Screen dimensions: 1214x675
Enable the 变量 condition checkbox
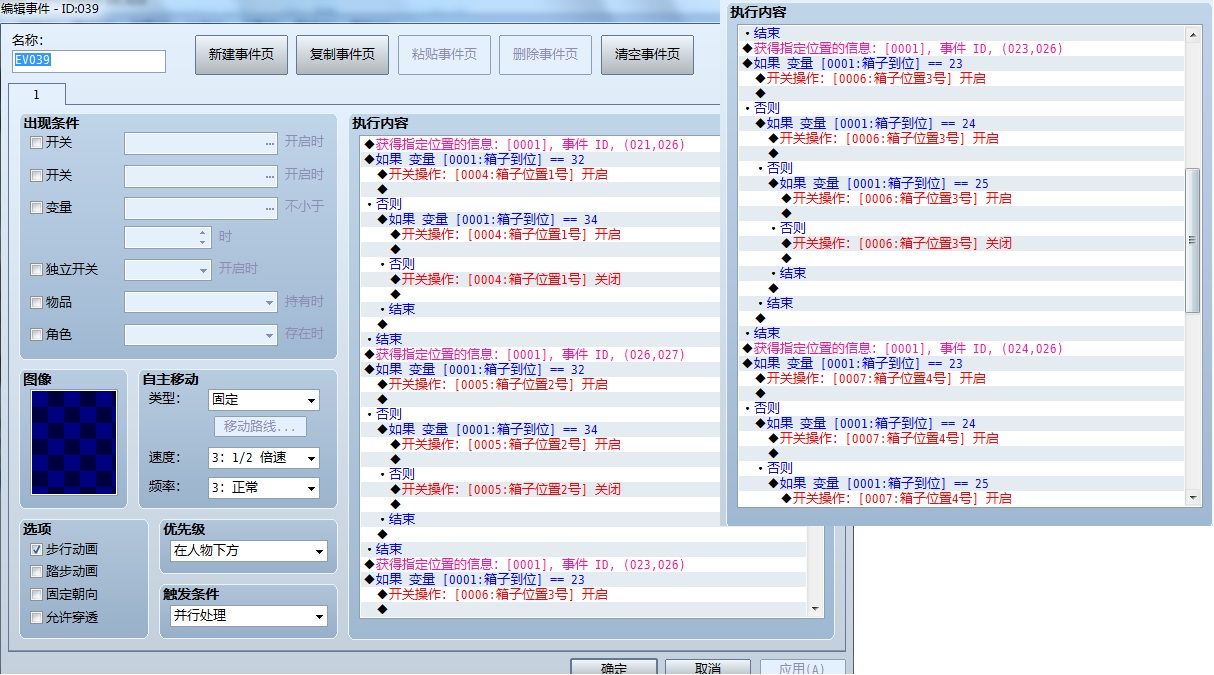click(x=37, y=207)
